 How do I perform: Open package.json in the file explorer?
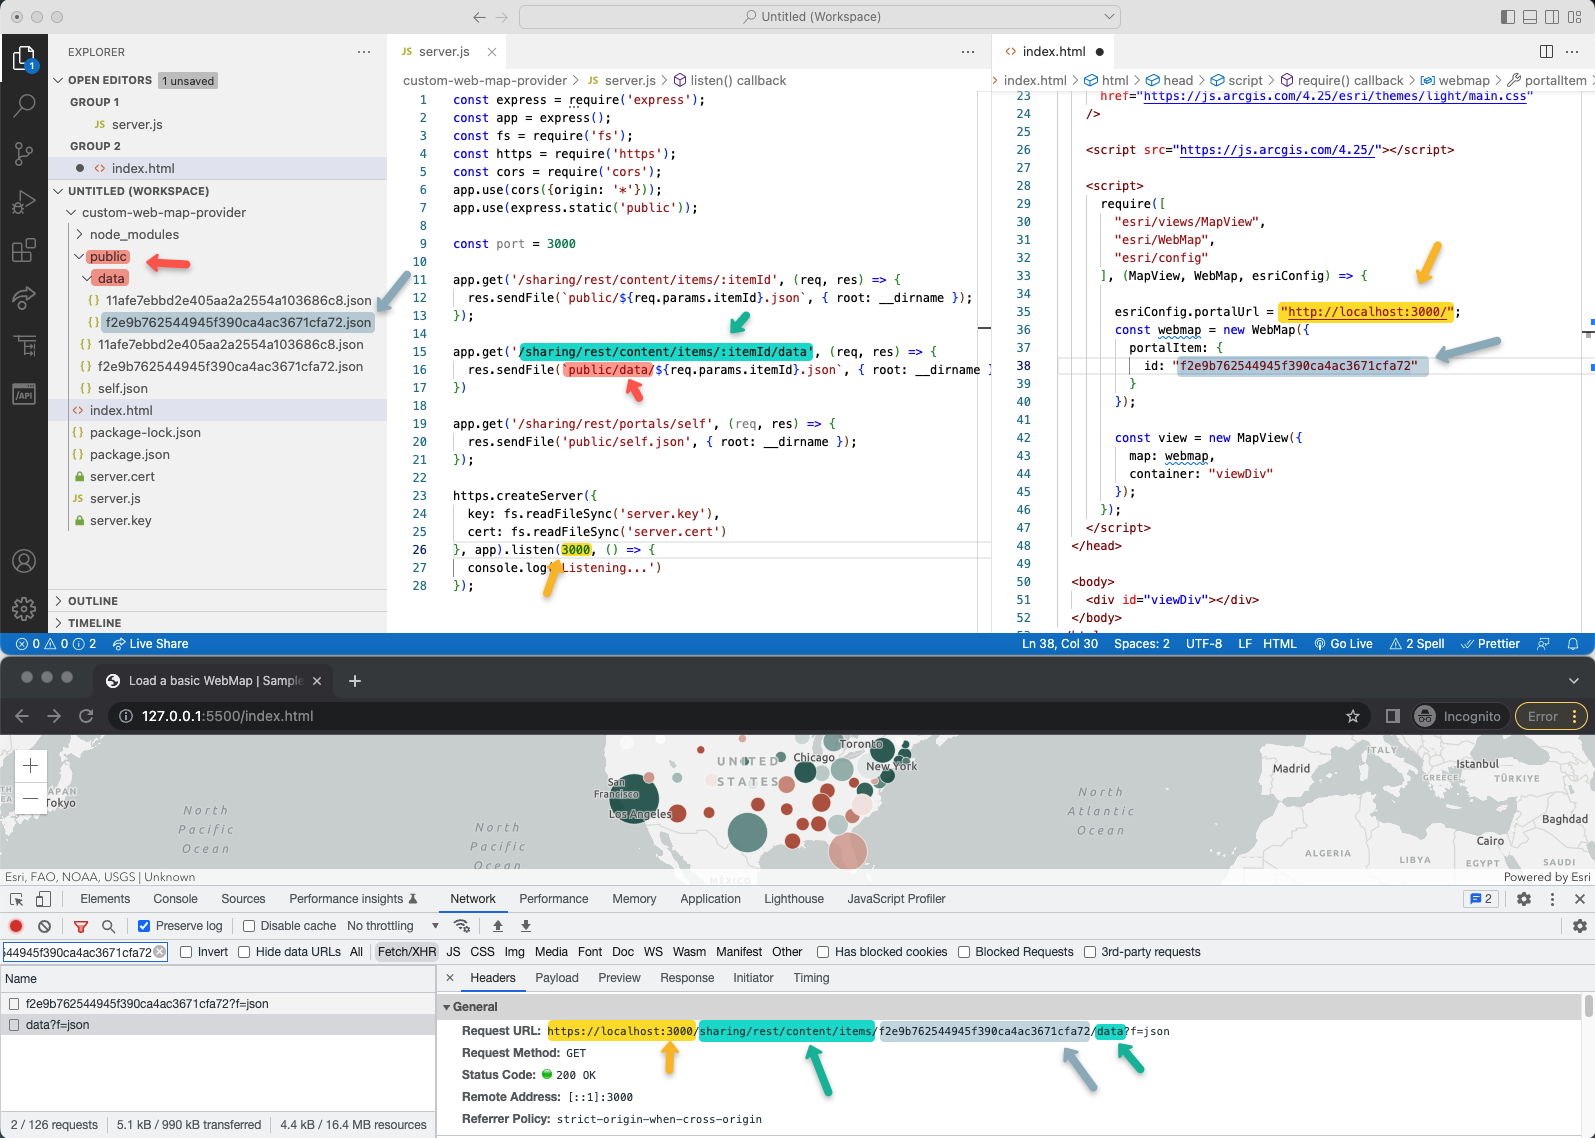(130, 455)
